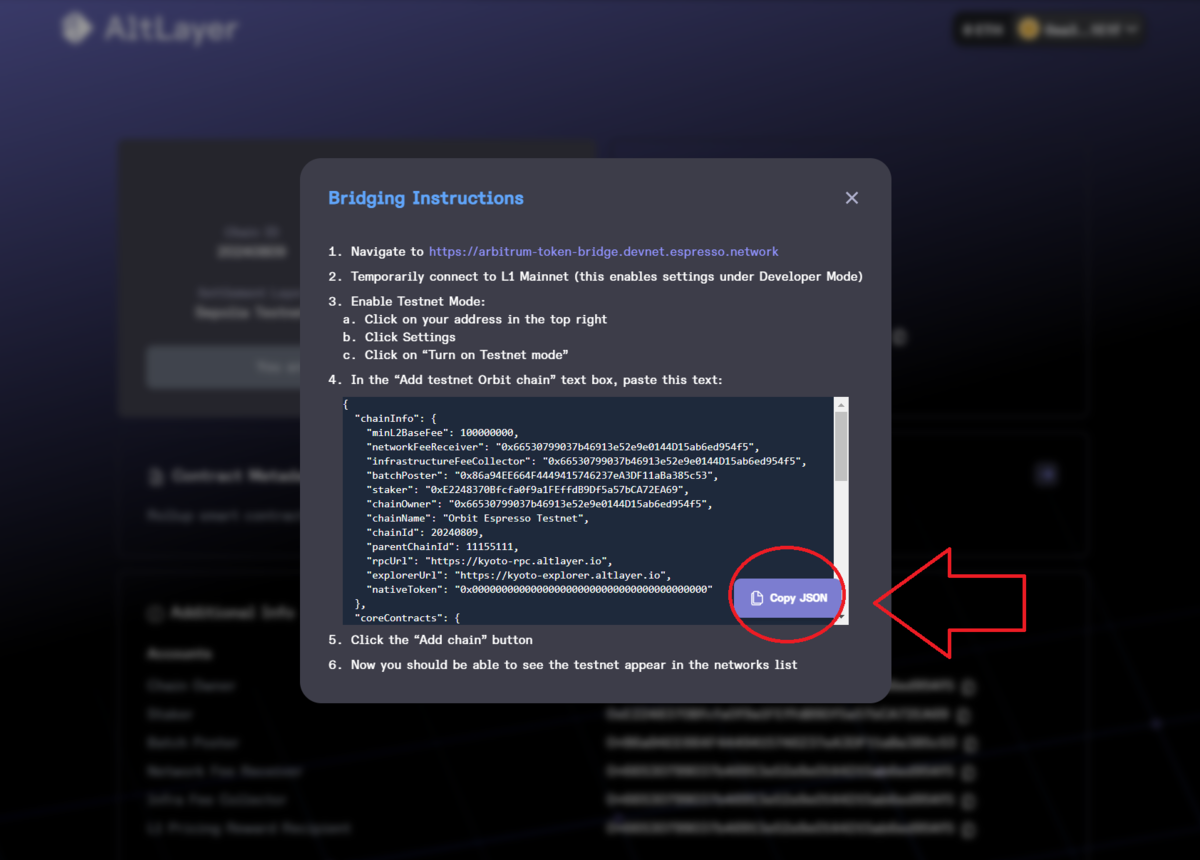1200x860 pixels.
Task: Click the "rpcUrl" kyoto-rpc.altlayer.io line
Action: tap(489, 561)
